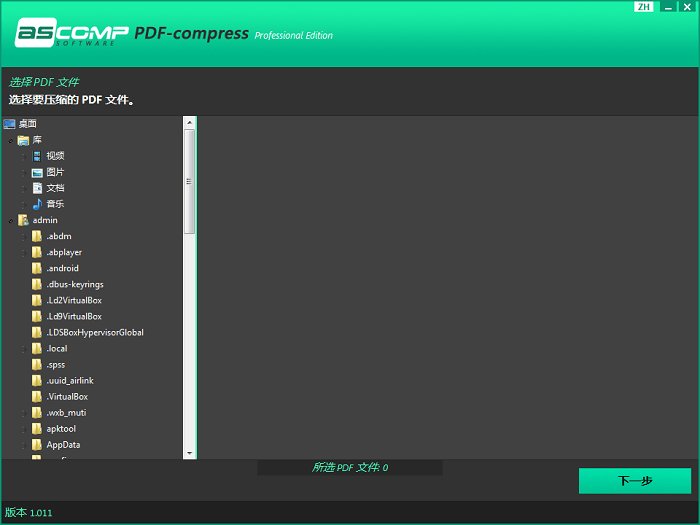This screenshot has width=700, height=525.
Task: Select the .VirtualBox folder label
Action: point(67,397)
